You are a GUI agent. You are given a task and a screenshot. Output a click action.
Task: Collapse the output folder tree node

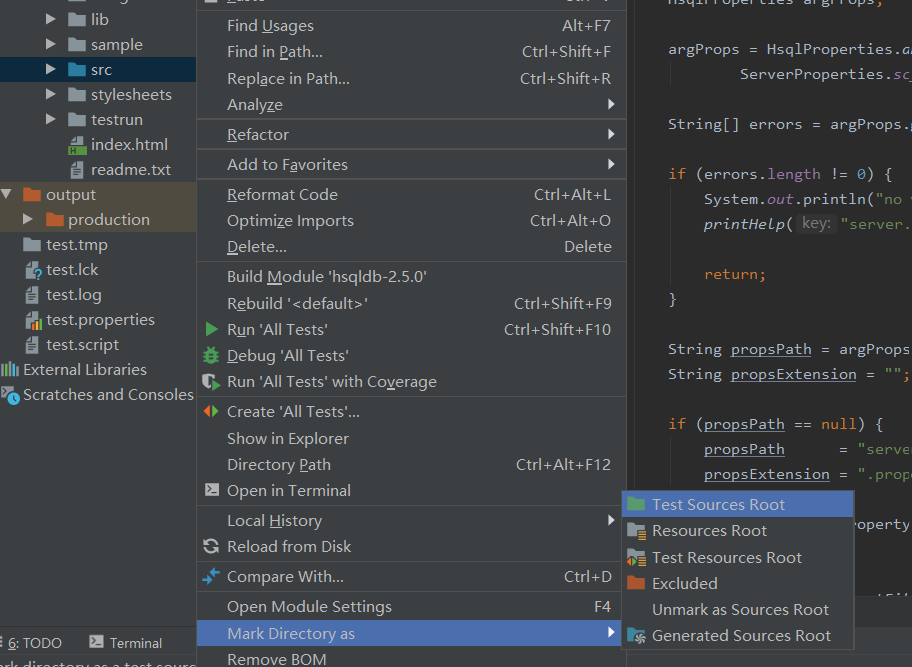click(6, 194)
